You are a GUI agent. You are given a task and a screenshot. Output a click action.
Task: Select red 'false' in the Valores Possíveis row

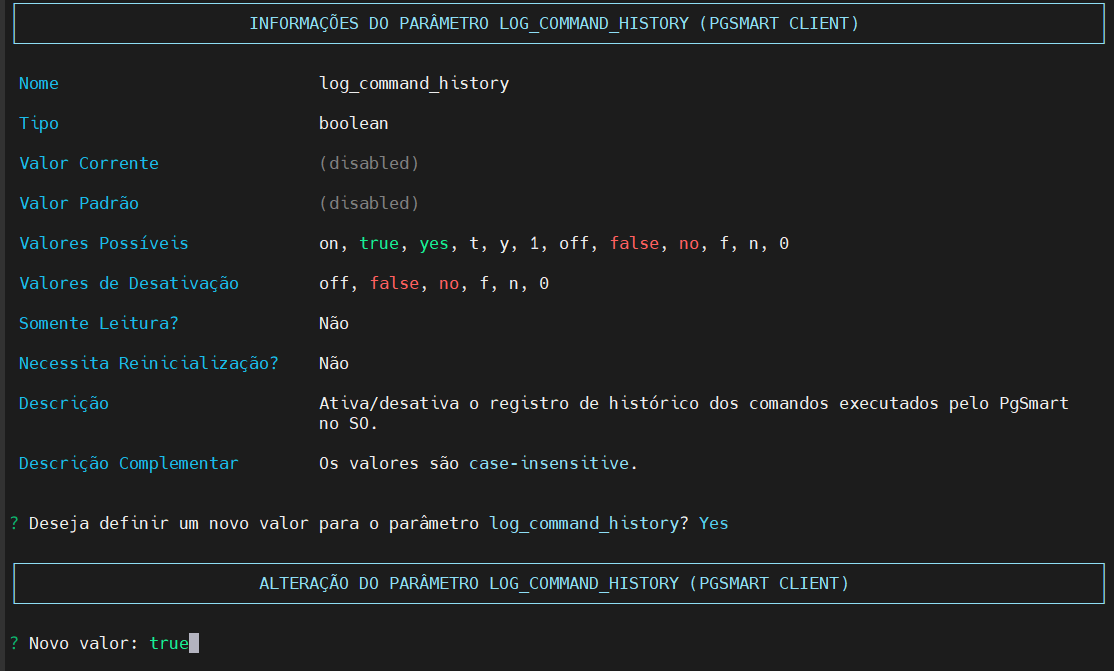634,243
